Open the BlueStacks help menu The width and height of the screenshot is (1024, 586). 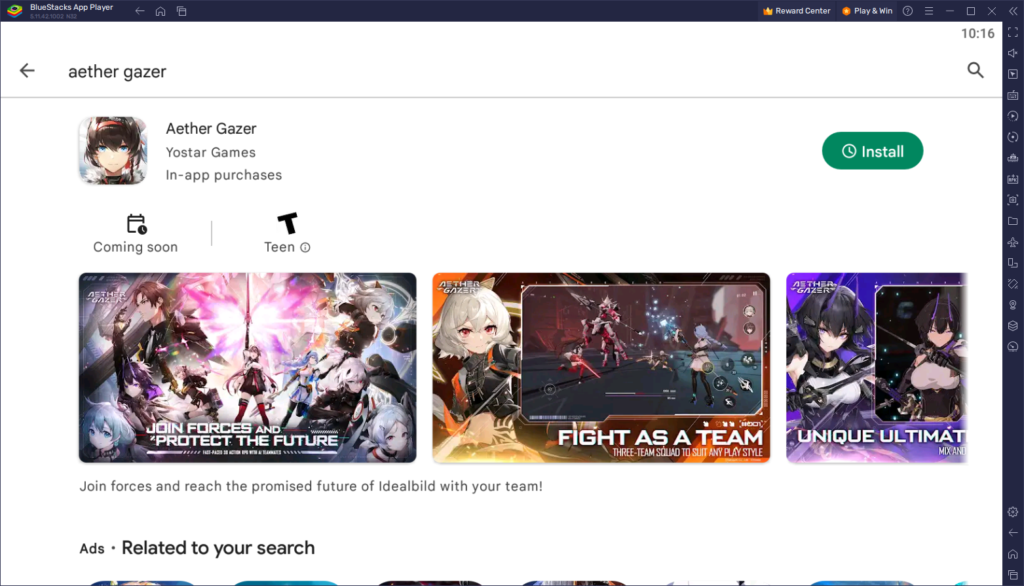pos(906,11)
